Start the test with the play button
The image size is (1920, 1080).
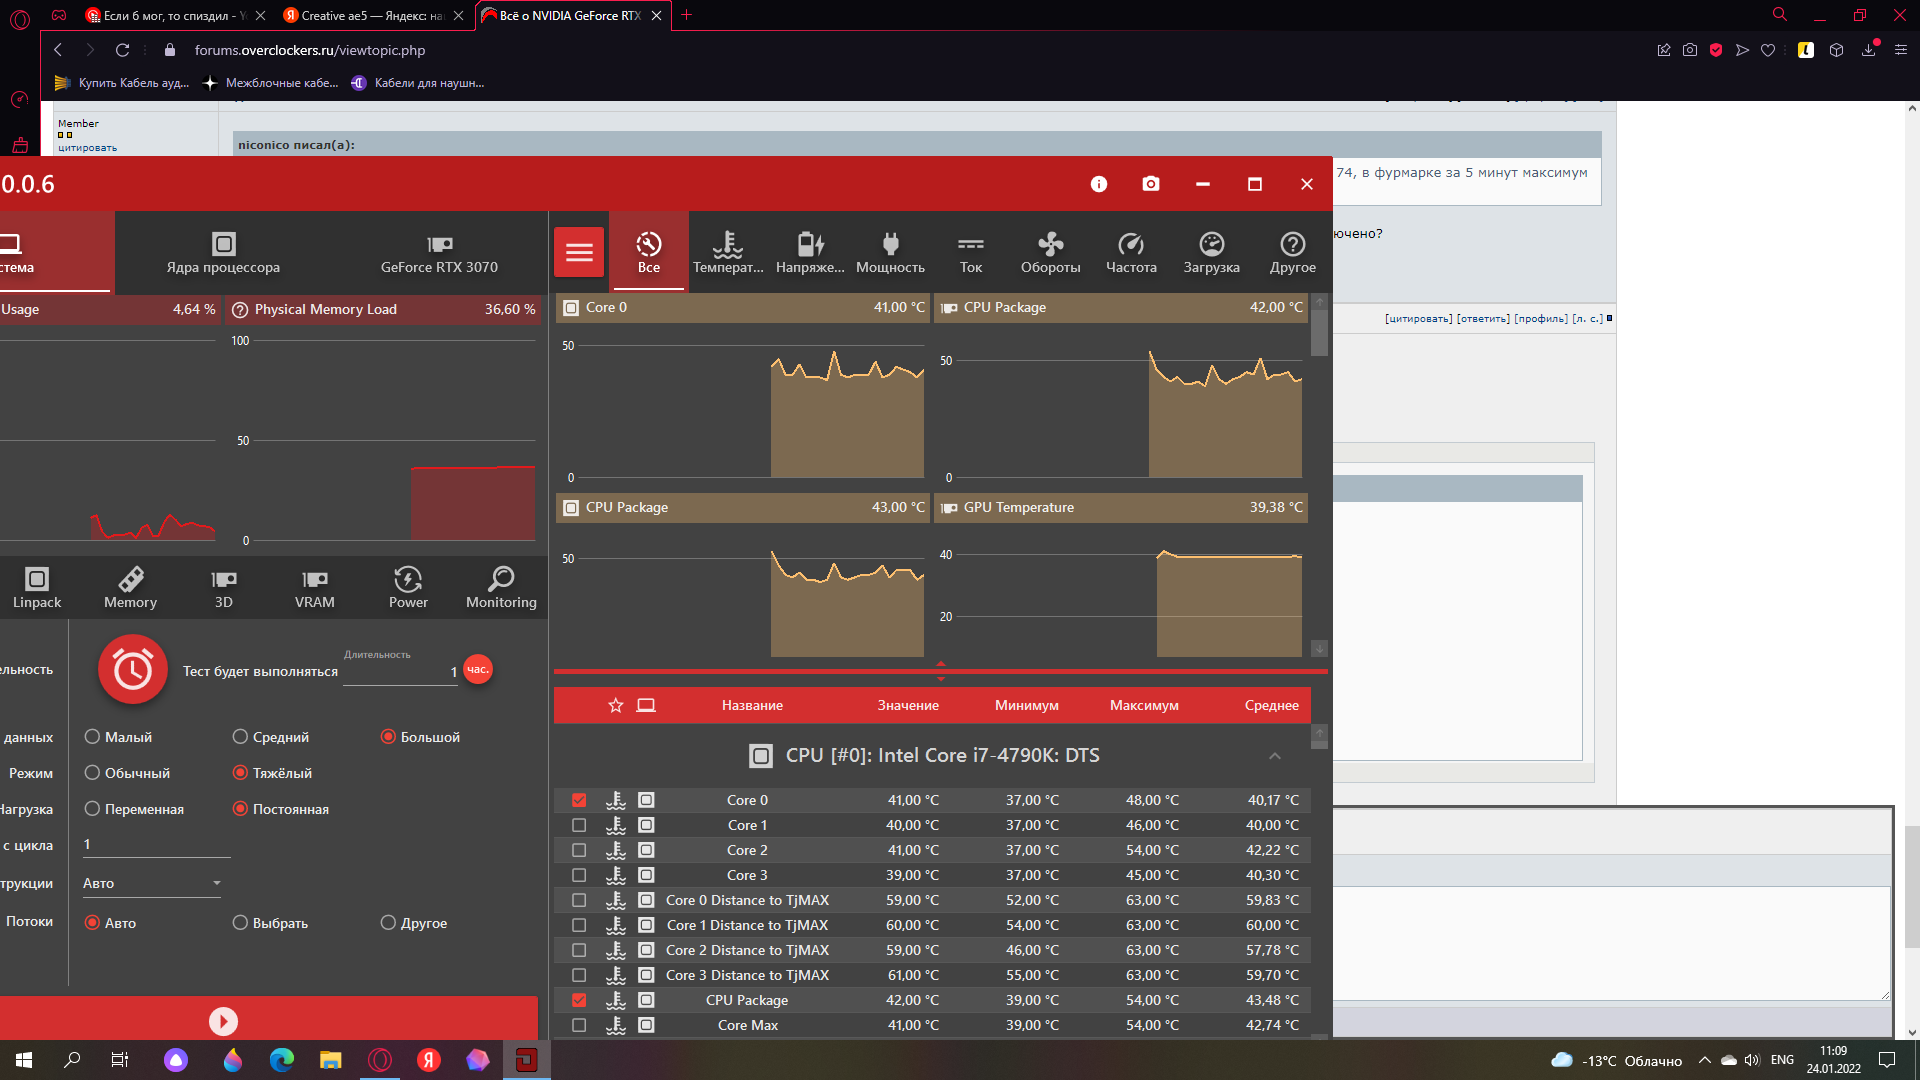point(223,1021)
